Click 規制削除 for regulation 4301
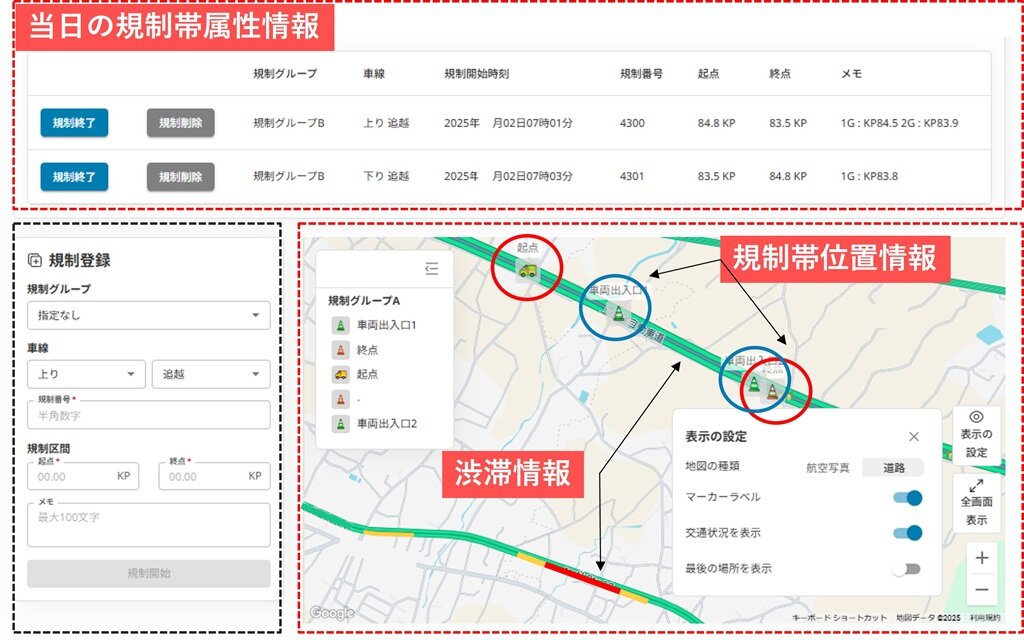The image size is (1024, 640). click(x=180, y=177)
